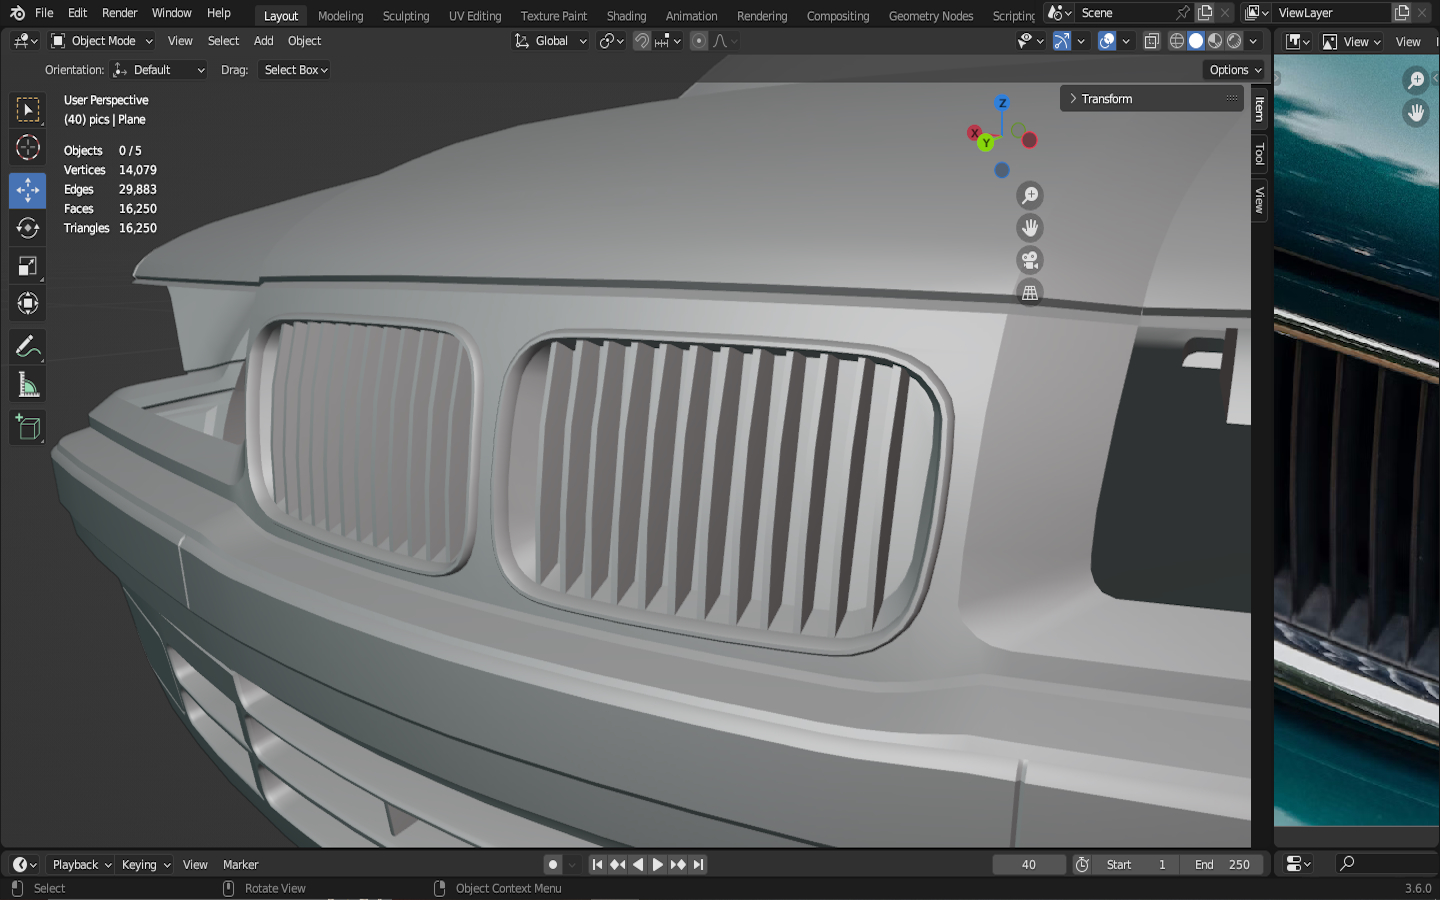Switch perspective/orthographic grid icon

click(1030, 292)
